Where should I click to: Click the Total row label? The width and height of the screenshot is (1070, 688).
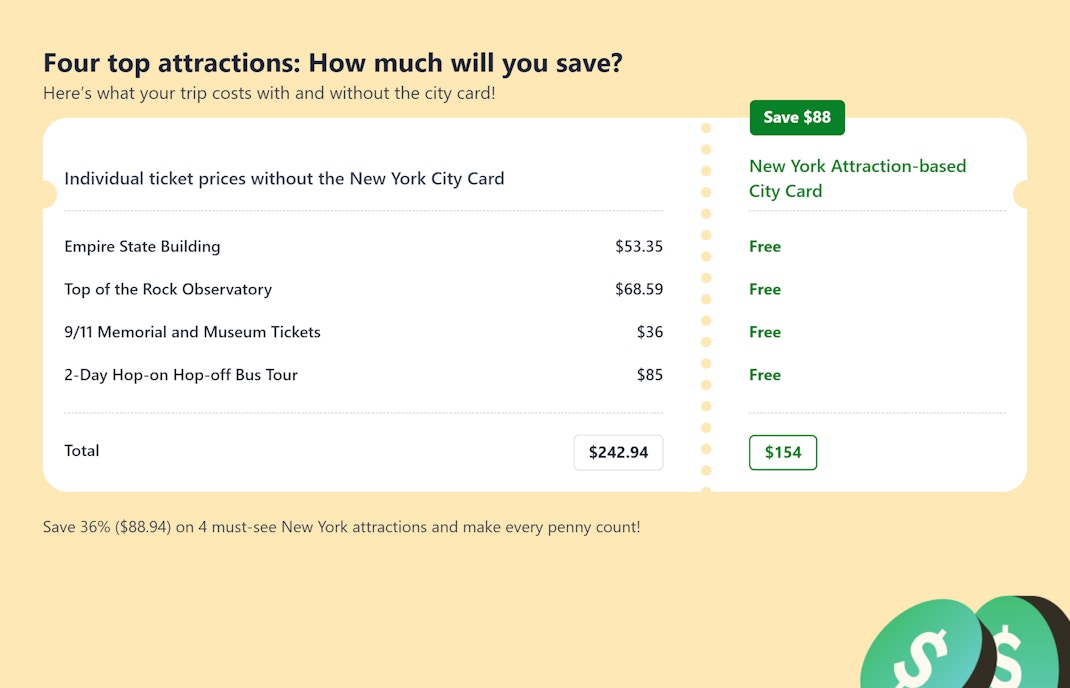82,451
